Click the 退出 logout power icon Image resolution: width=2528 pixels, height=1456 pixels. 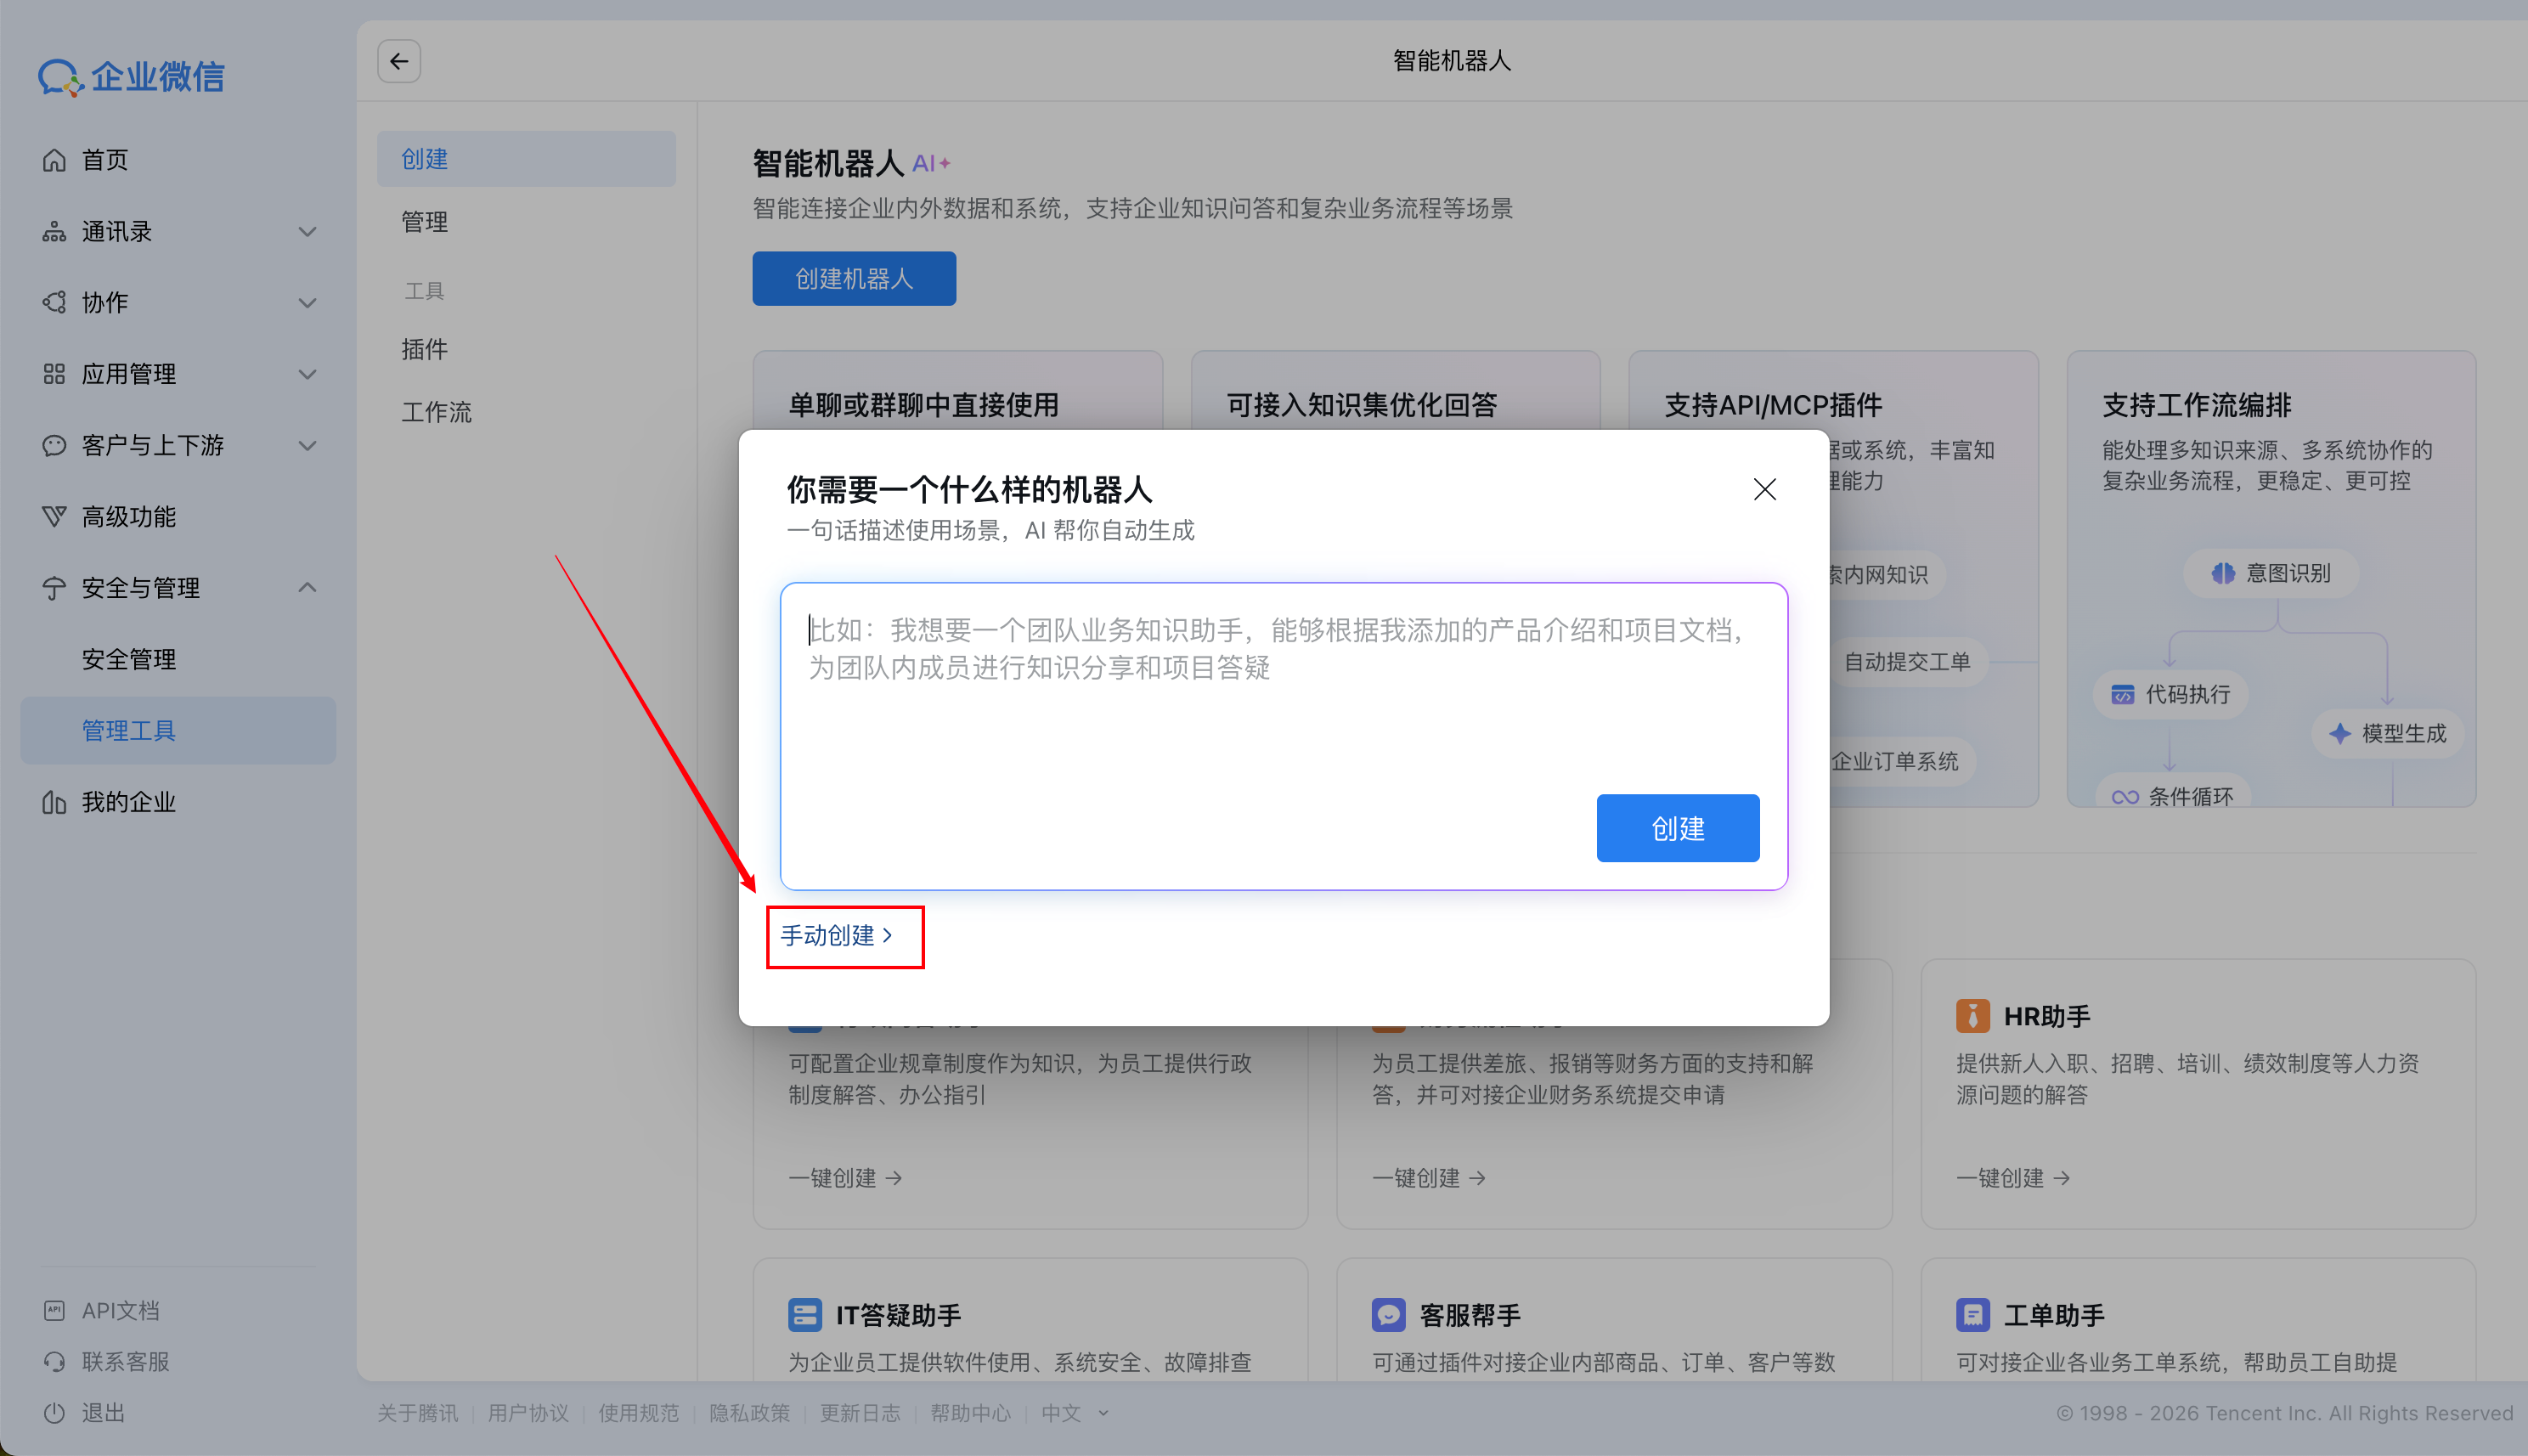pos(55,1412)
